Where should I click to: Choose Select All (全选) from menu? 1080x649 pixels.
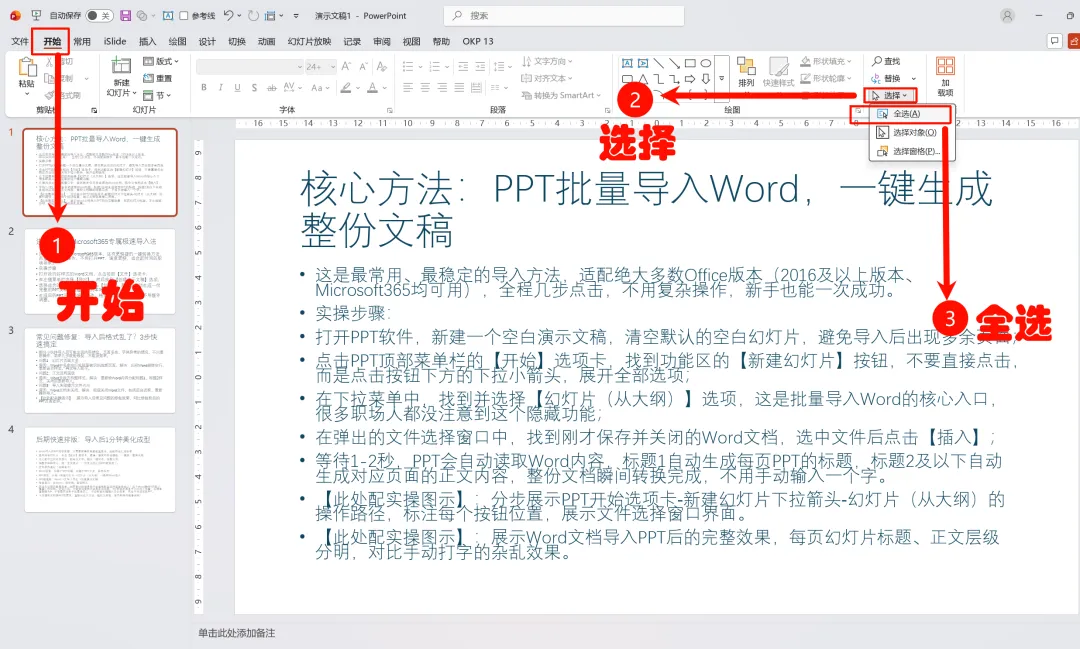click(x=911, y=114)
